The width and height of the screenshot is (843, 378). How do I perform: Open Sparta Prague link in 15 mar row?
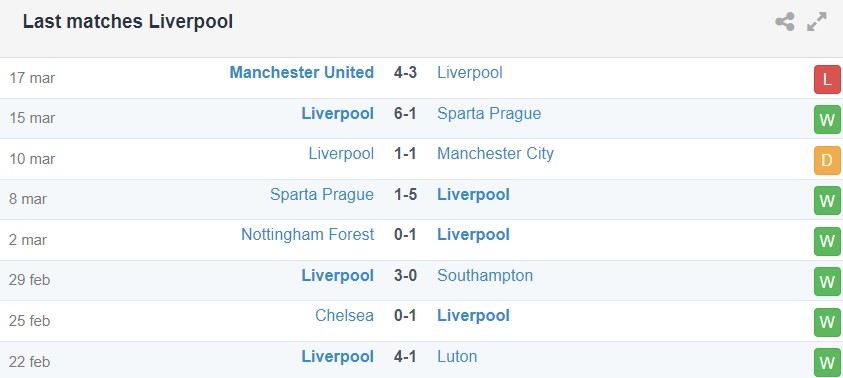pos(489,113)
